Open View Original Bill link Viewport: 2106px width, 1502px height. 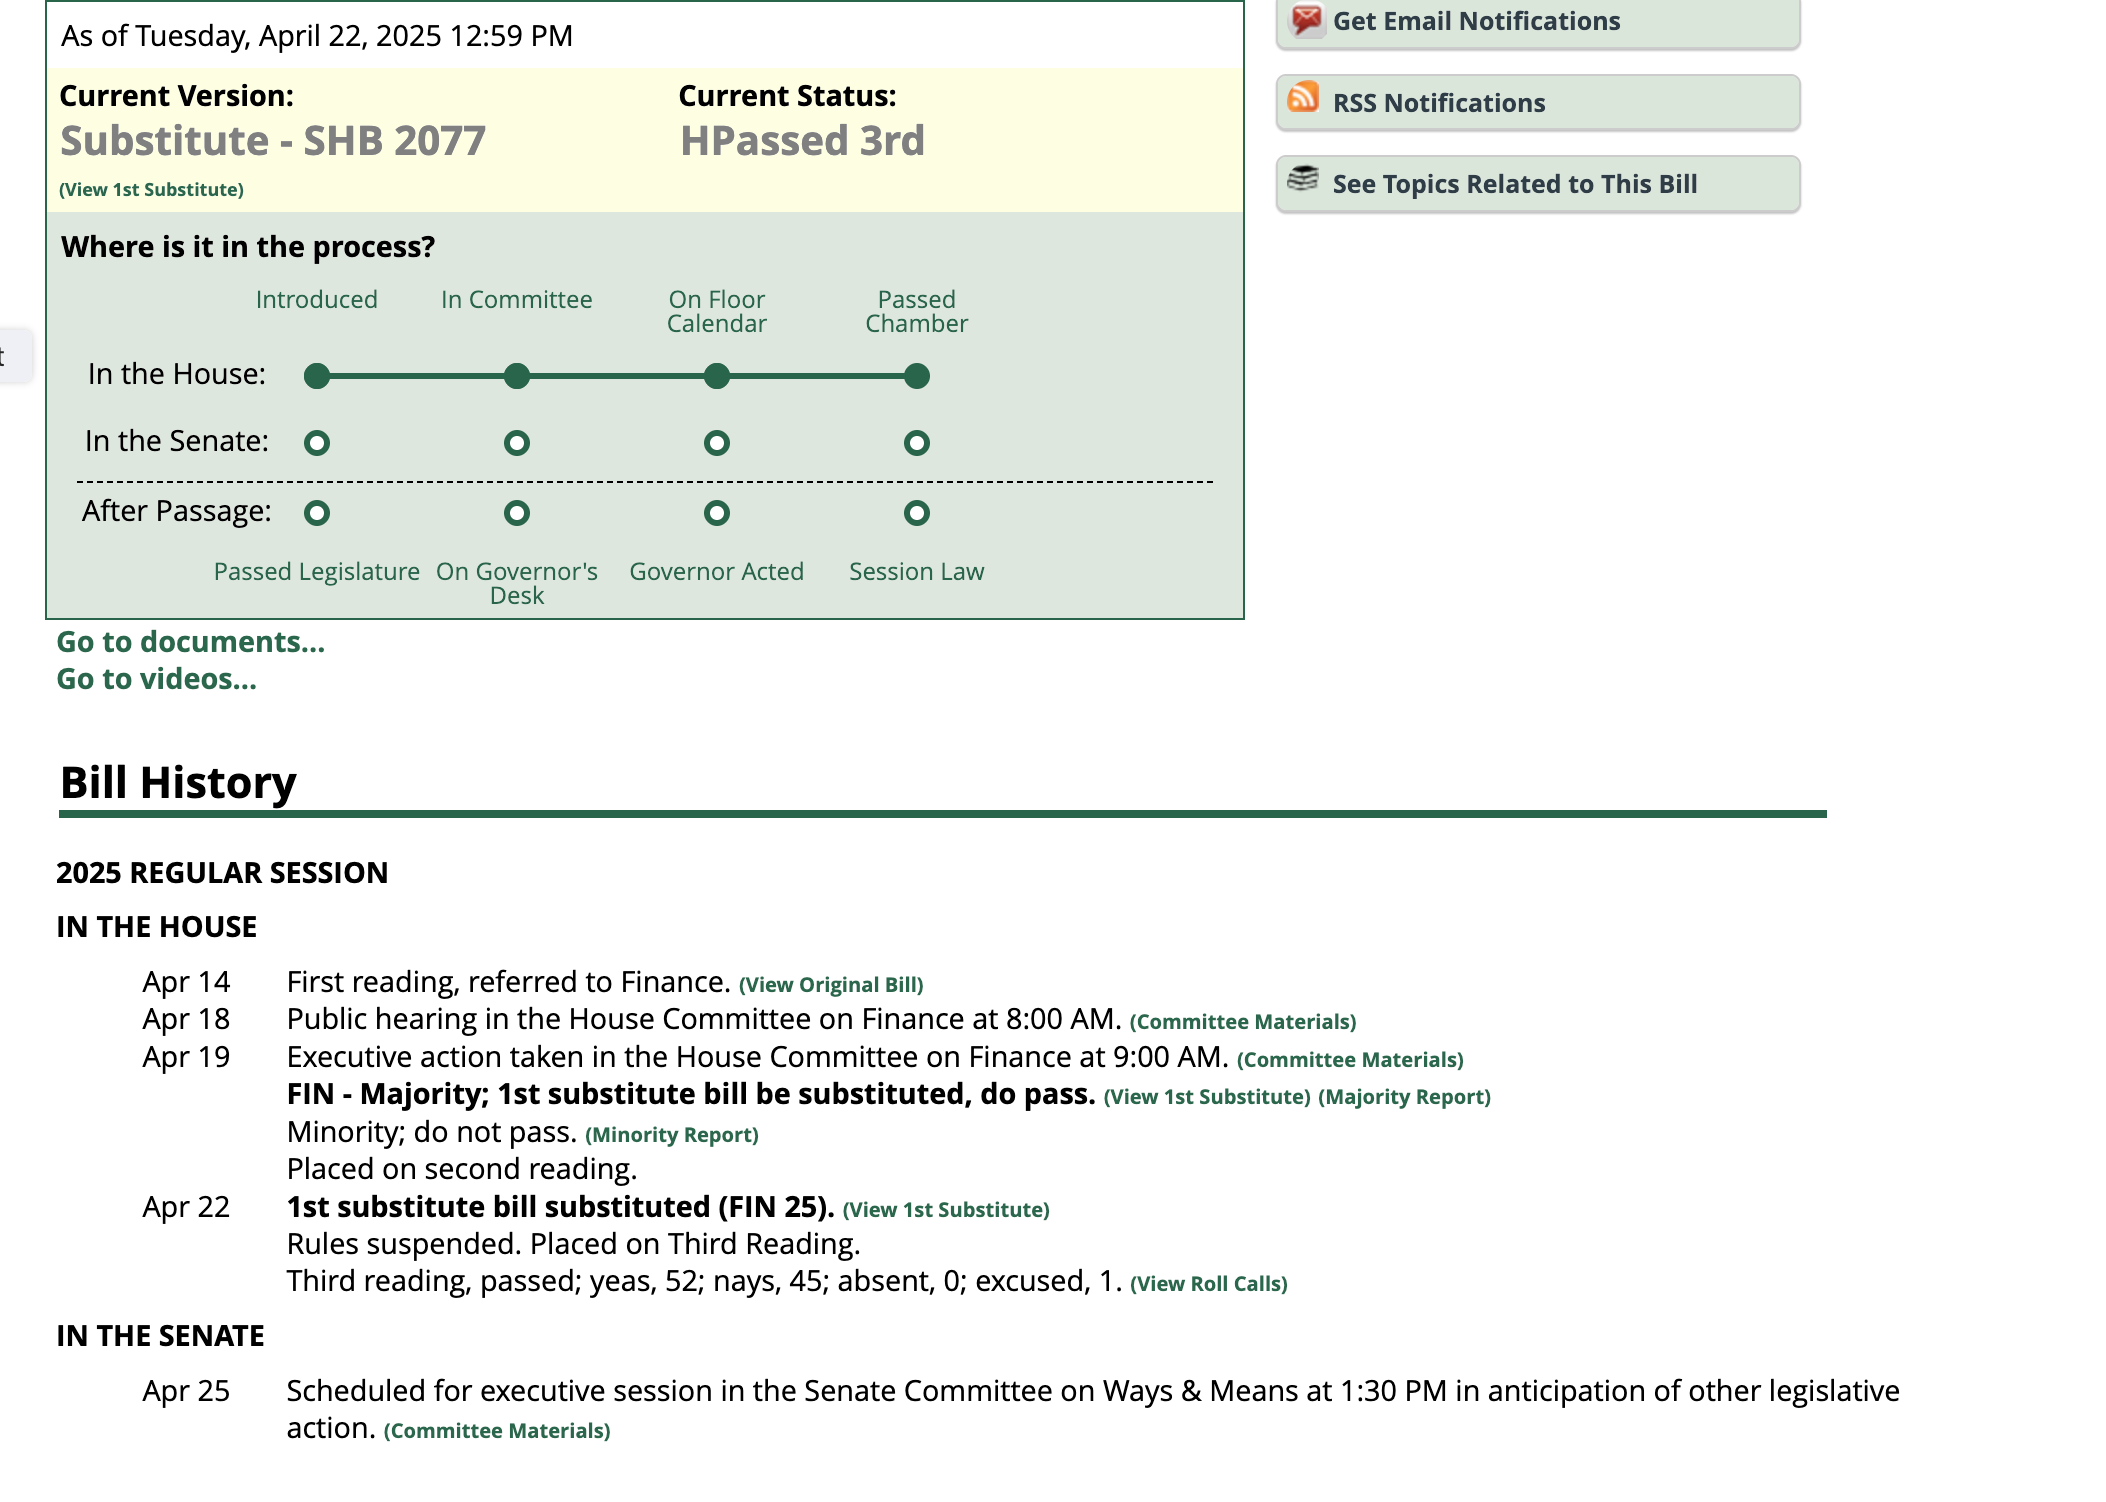(x=831, y=985)
